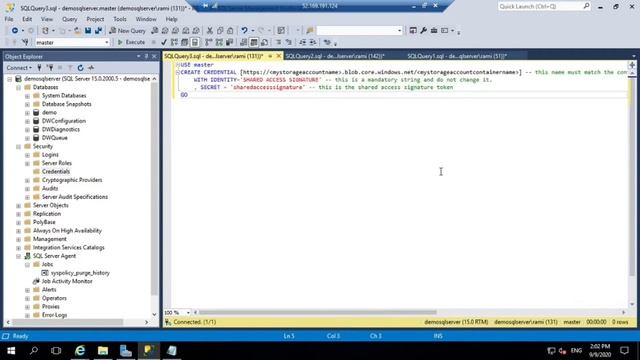Click the Connect Object Explorer plug icon
640x360 pixels.
(x=40, y=68)
